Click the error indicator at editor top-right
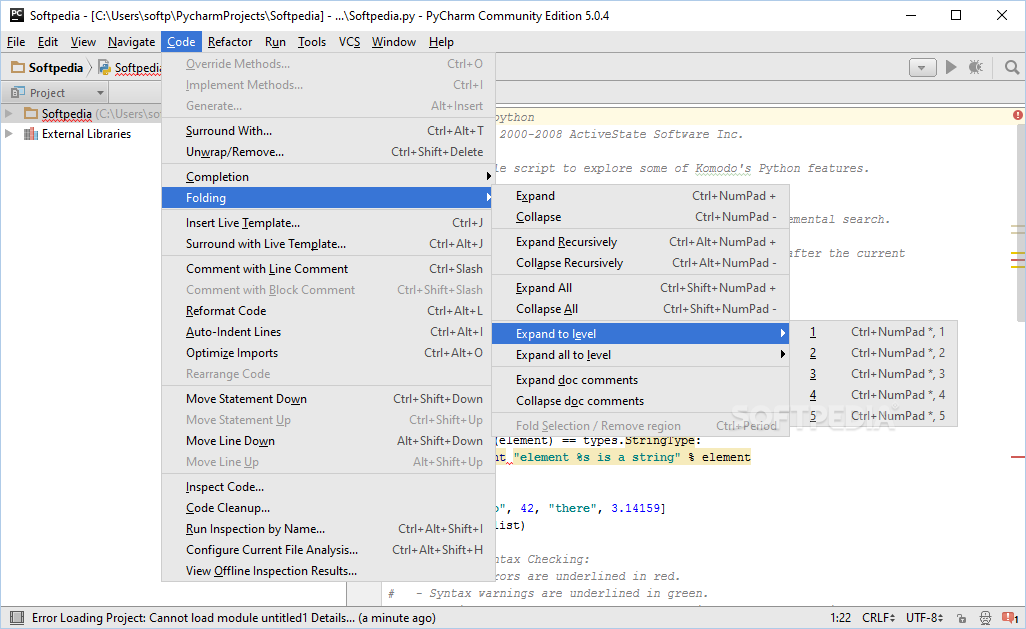Image resolution: width=1026 pixels, height=629 pixels. (x=1017, y=115)
